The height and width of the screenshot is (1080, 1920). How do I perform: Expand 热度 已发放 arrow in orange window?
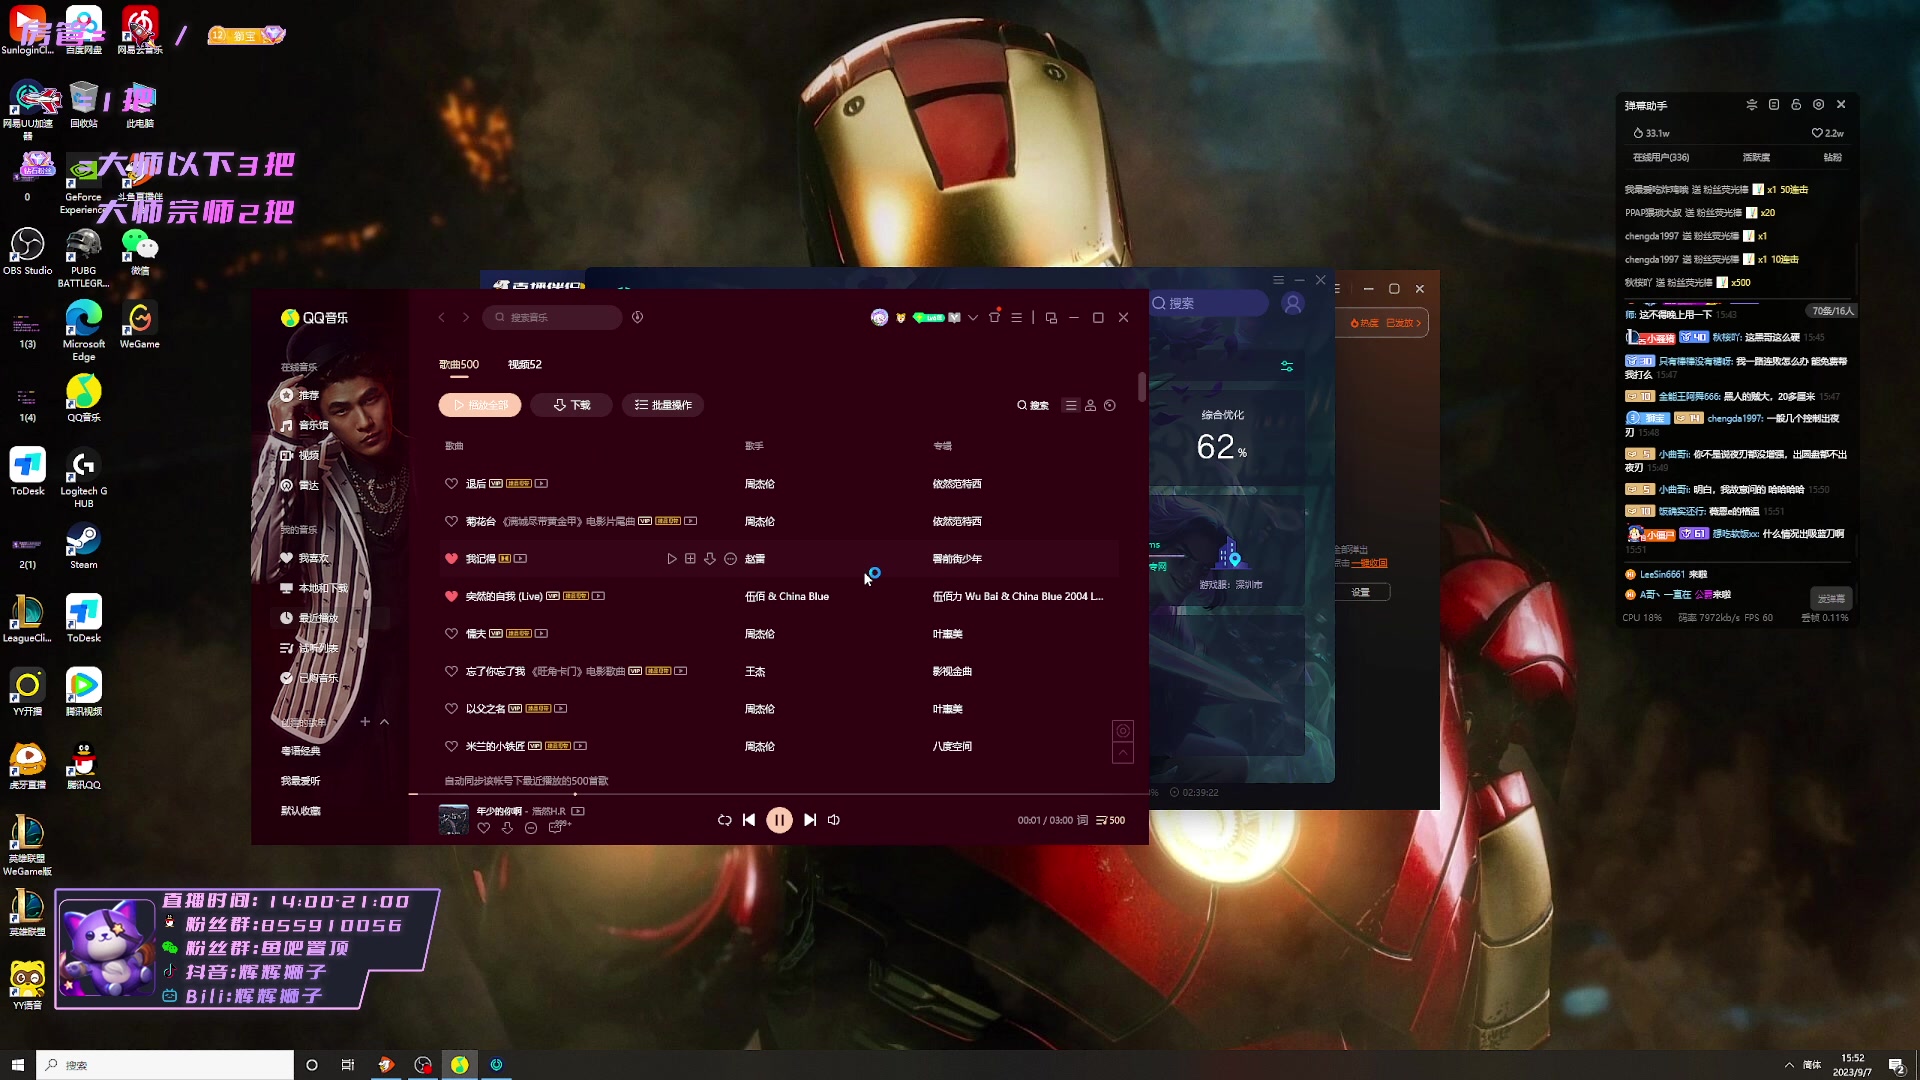[x=1418, y=323]
